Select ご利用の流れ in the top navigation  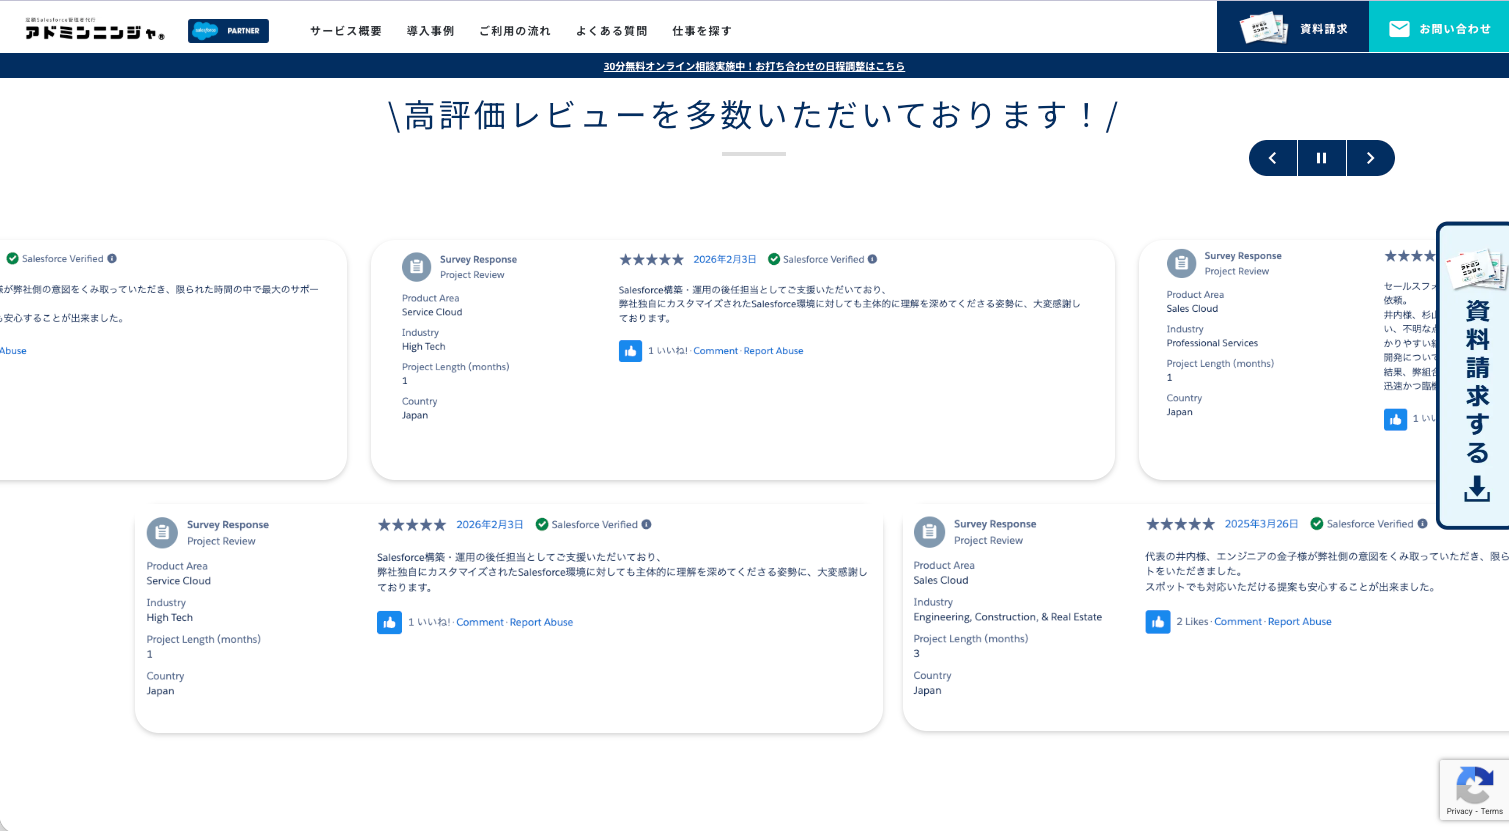coord(515,31)
